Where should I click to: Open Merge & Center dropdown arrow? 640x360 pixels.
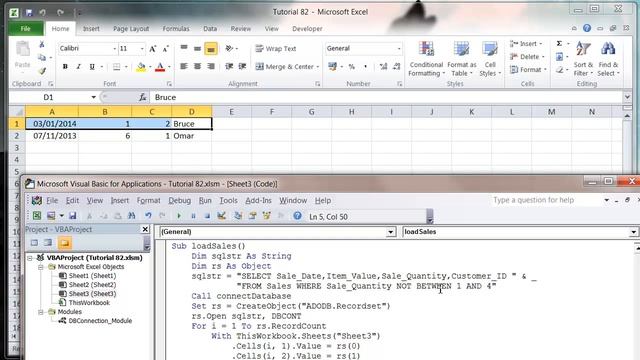click(x=318, y=67)
